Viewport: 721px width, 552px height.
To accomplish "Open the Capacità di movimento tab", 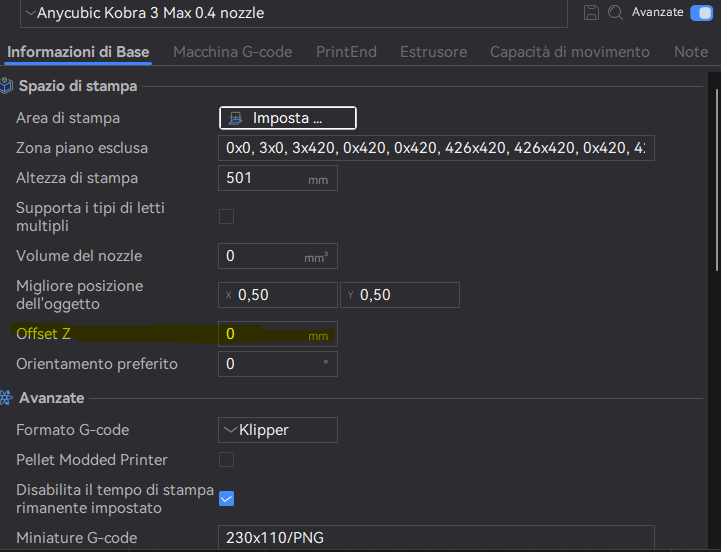I will (x=570, y=52).
